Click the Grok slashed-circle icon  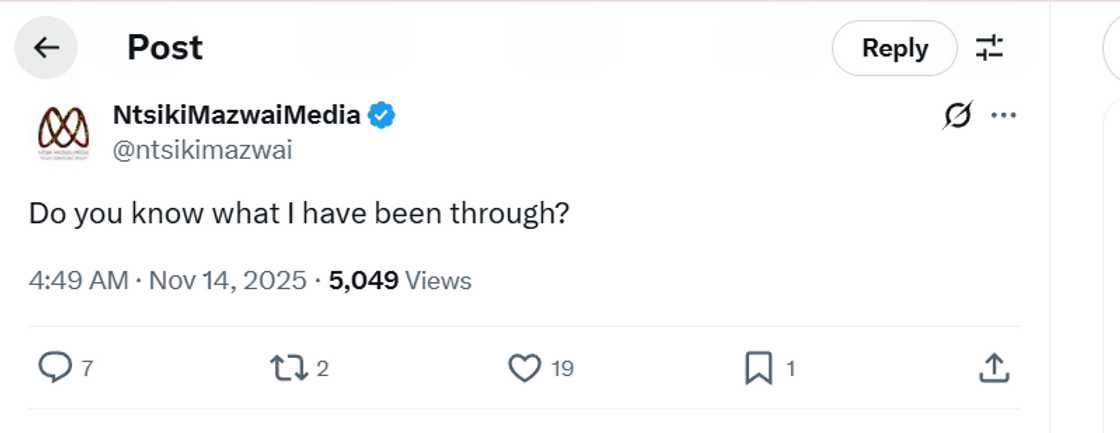[x=956, y=116]
